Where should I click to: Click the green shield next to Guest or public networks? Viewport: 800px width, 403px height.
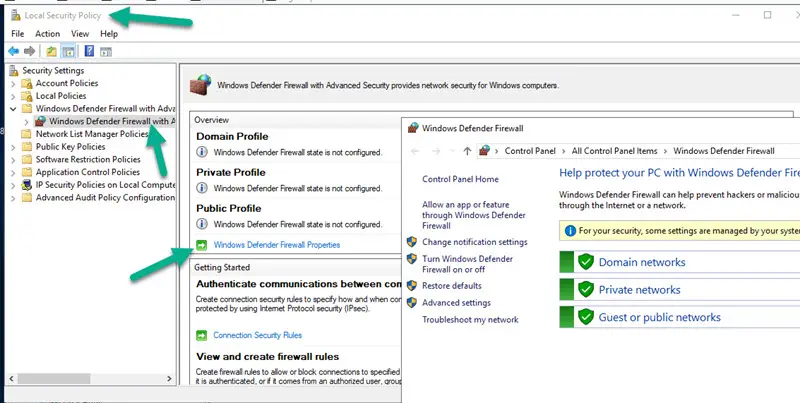[586, 317]
